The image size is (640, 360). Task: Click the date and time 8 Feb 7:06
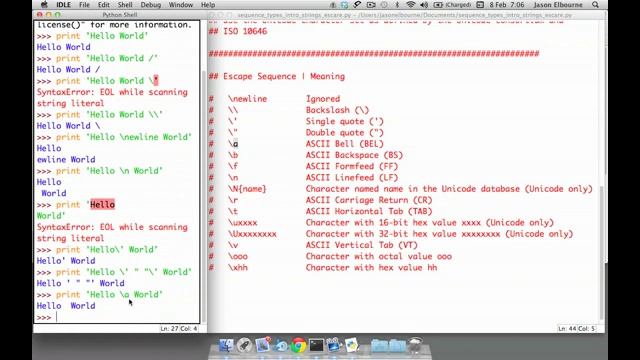coord(507,5)
